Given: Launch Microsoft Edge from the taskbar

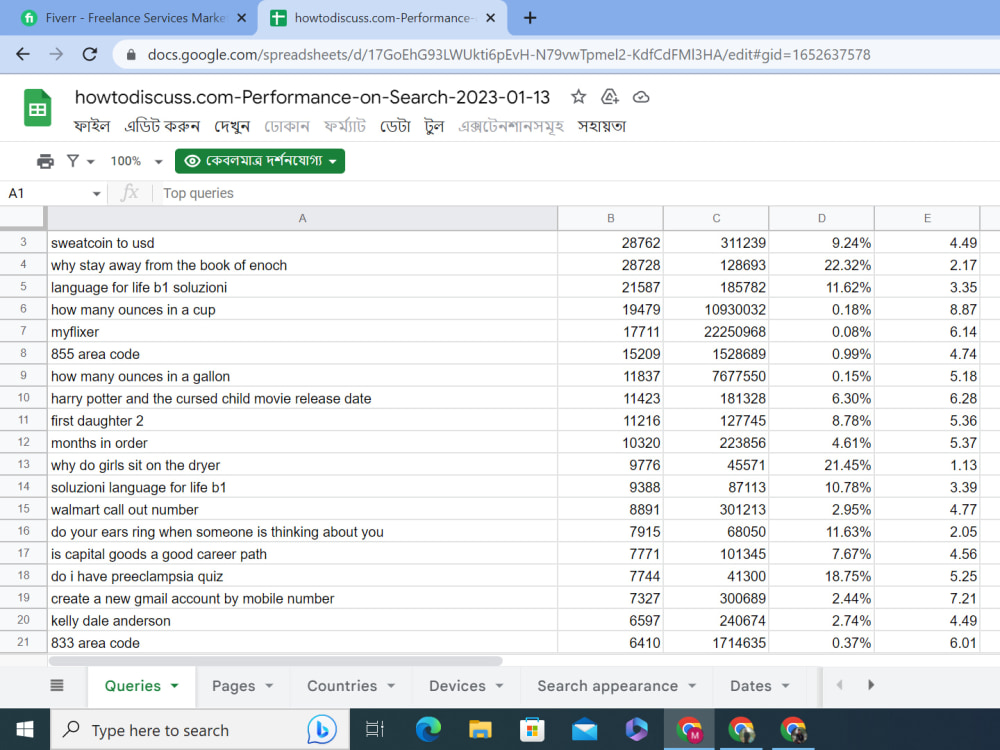Looking at the screenshot, I should coord(428,729).
